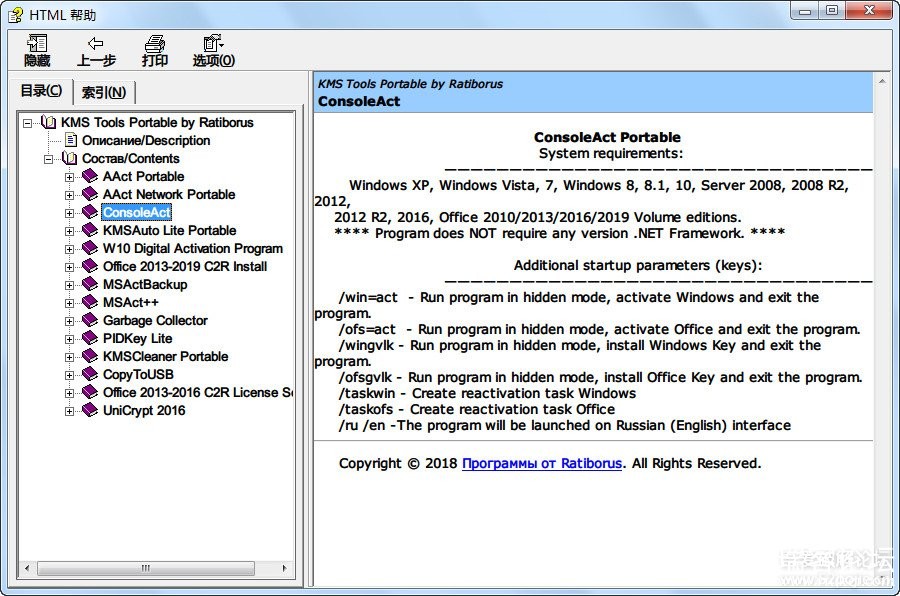Click the book icon beside Office 2013-2016 C2R License
This screenshot has width=900, height=596.
[90, 393]
